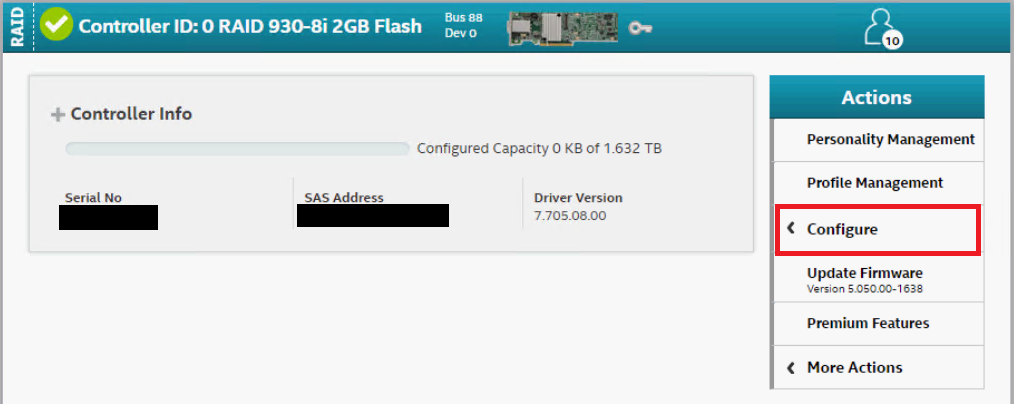This screenshot has height=404, width=1014.
Task: Click the vertical RAID tab label
Action: pyautogui.click(x=17, y=26)
